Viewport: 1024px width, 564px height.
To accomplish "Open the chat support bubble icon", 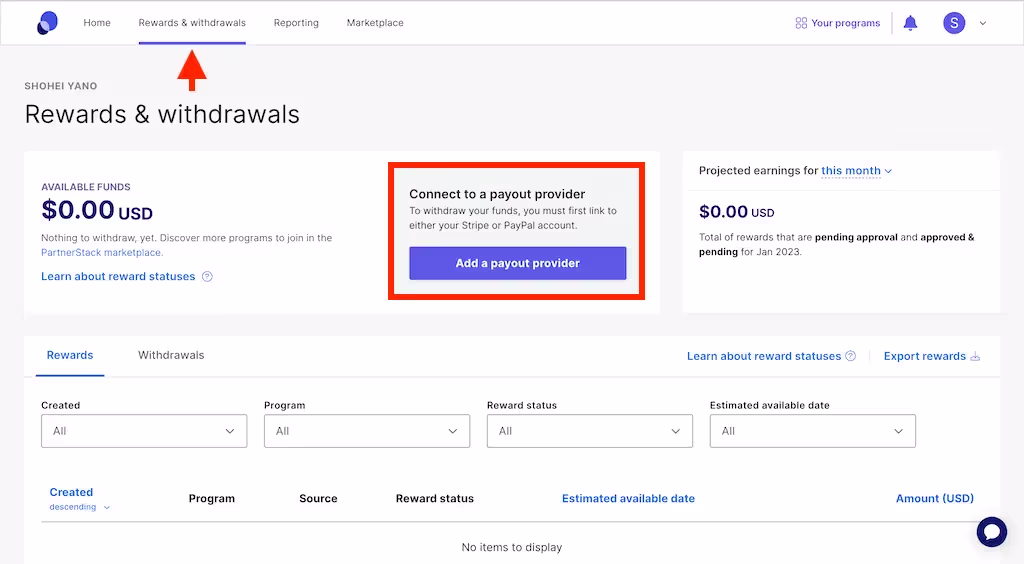I will pos(992,532).
